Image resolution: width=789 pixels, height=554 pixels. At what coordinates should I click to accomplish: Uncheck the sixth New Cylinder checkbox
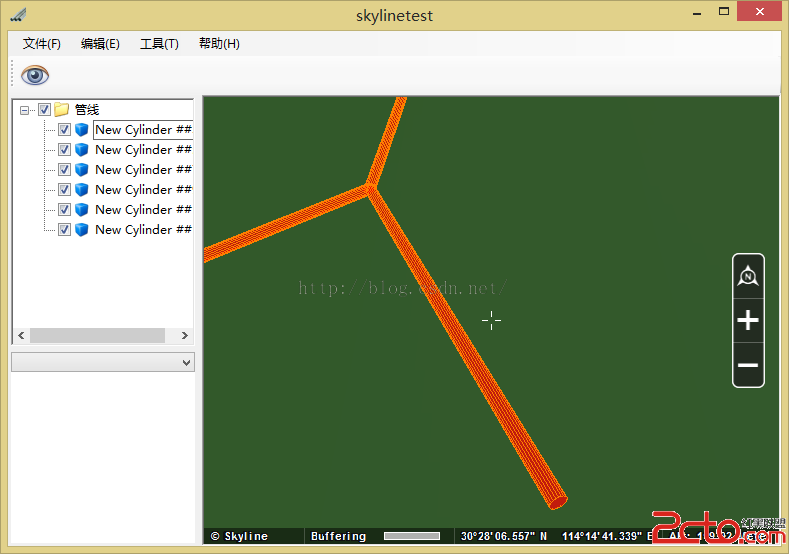64,230
